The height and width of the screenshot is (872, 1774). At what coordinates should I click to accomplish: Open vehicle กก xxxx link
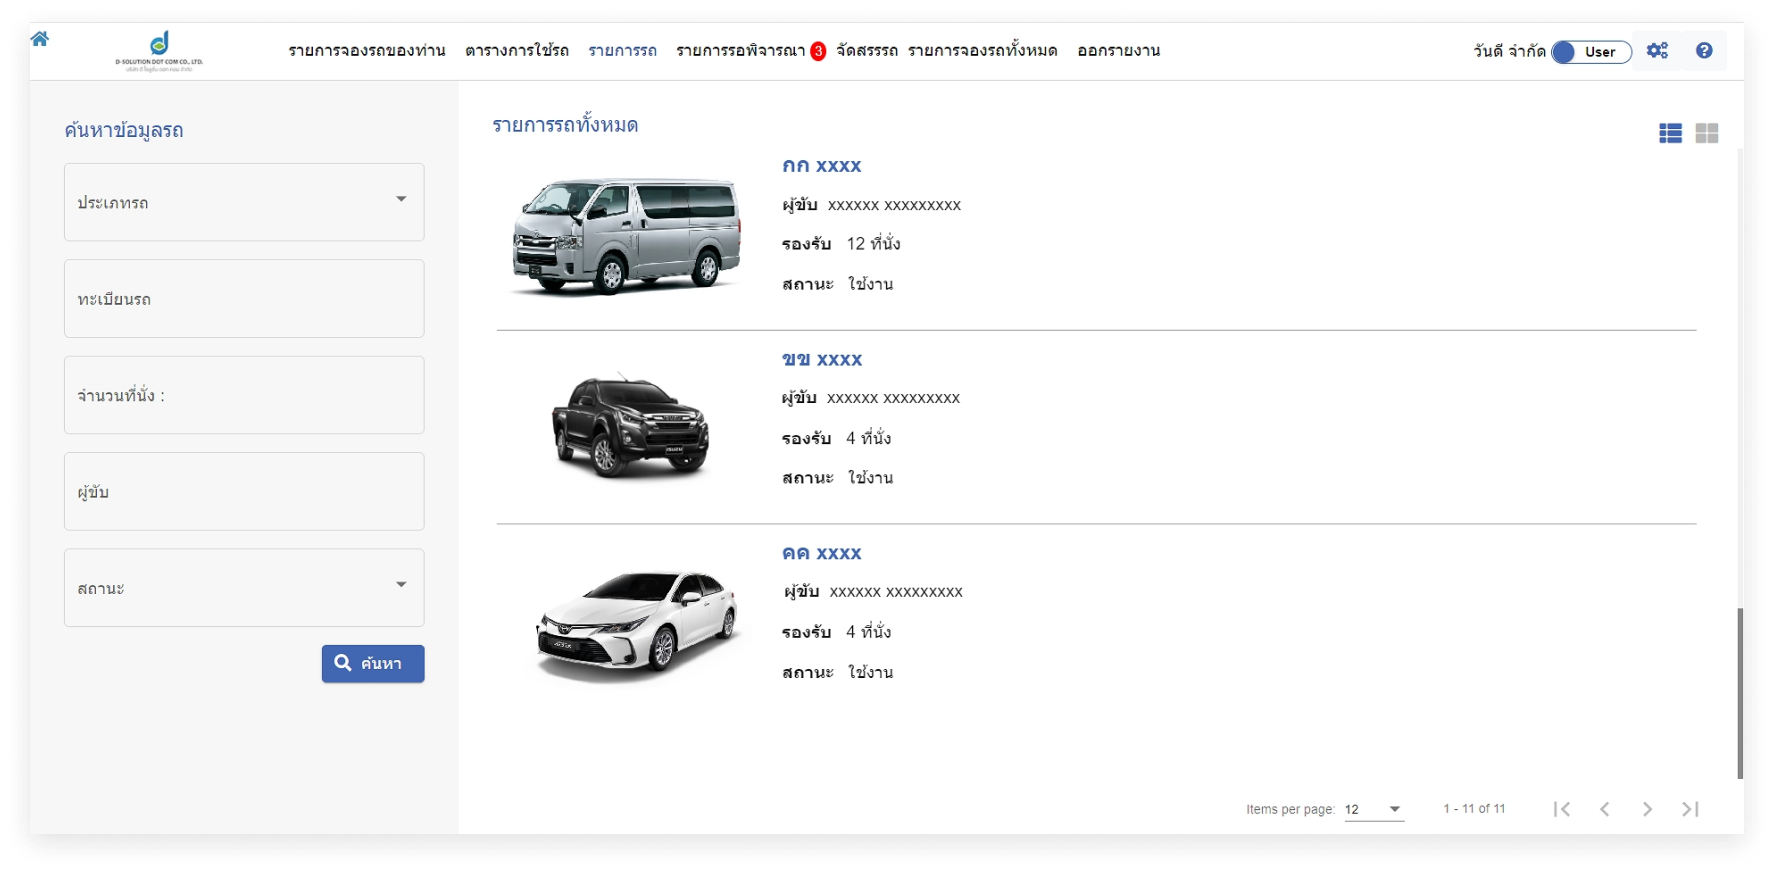point(822,166)
